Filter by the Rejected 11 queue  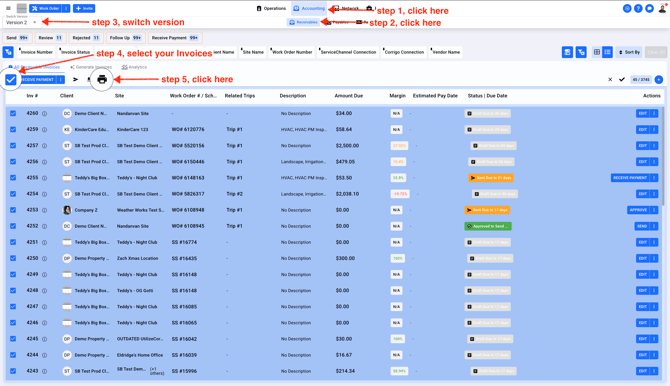[x=85, y=38]
